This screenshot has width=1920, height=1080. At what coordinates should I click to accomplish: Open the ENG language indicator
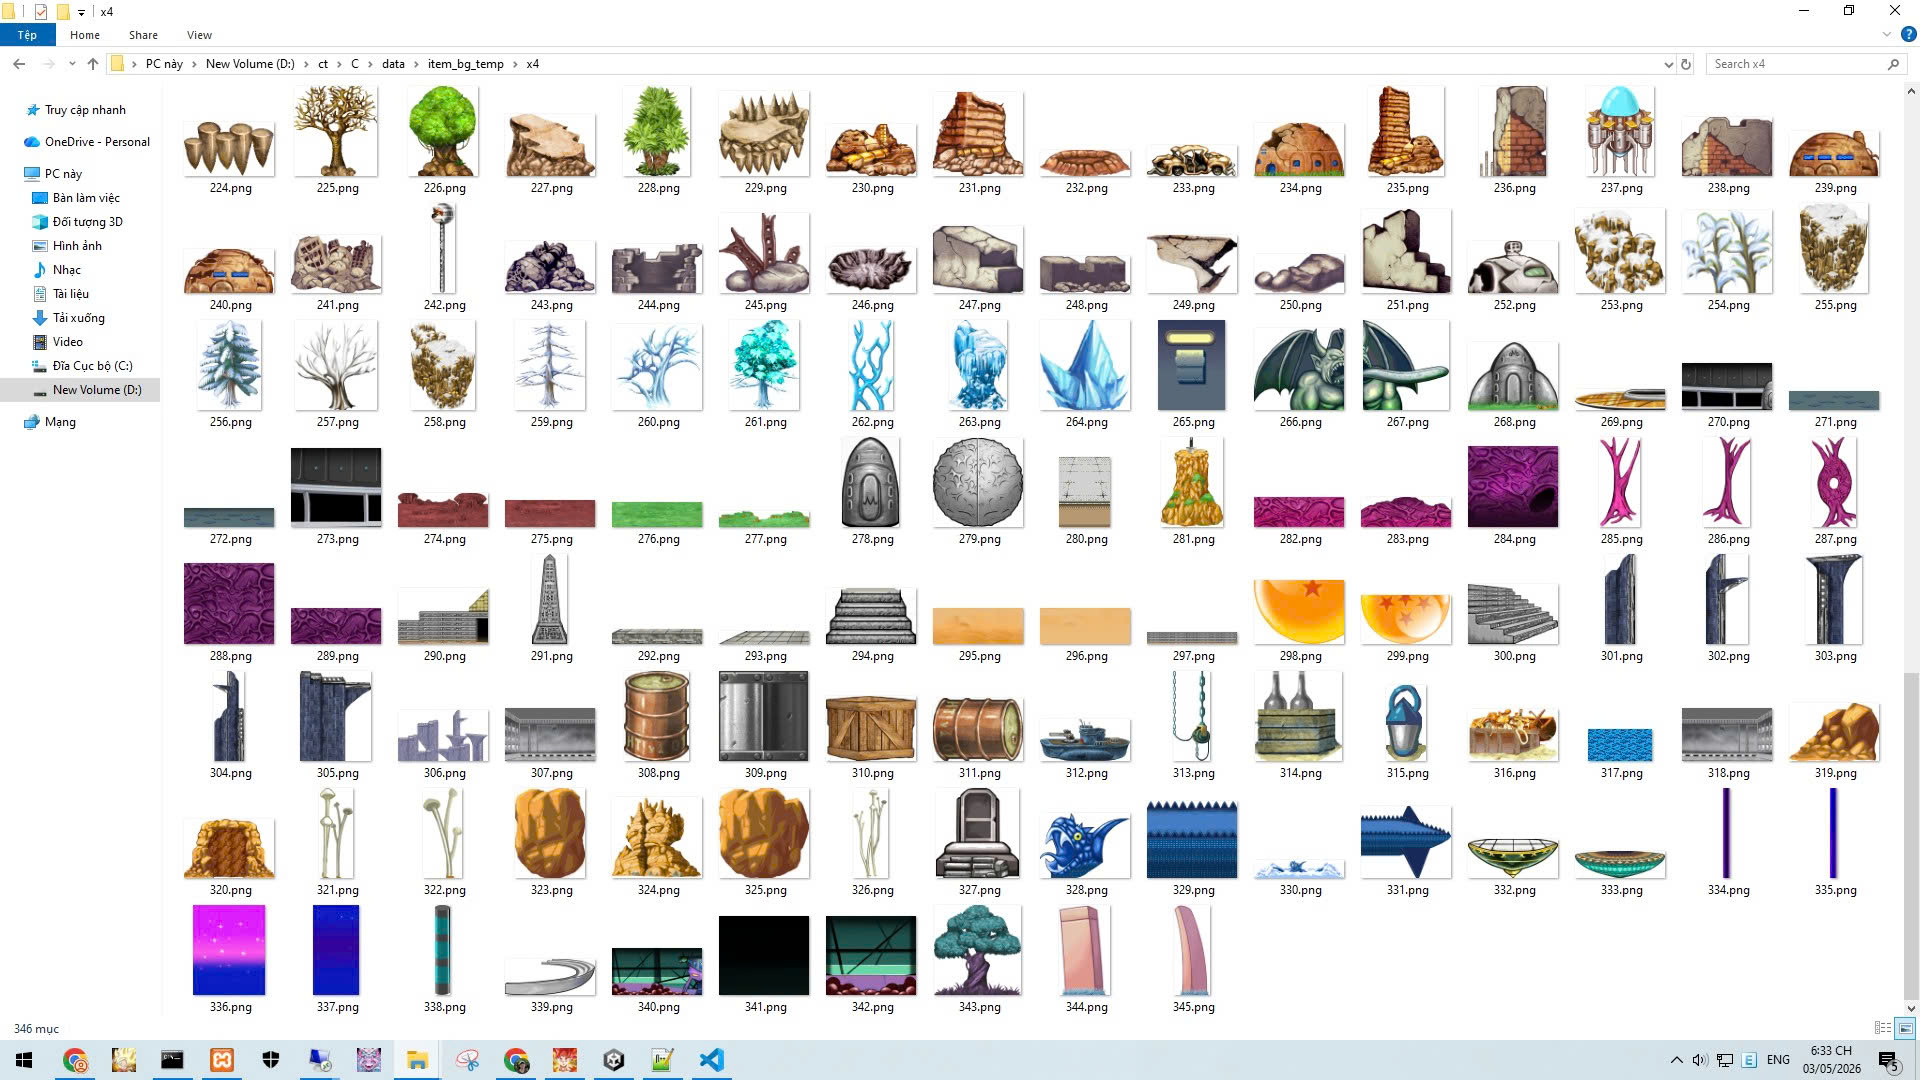[1778, 1060]
